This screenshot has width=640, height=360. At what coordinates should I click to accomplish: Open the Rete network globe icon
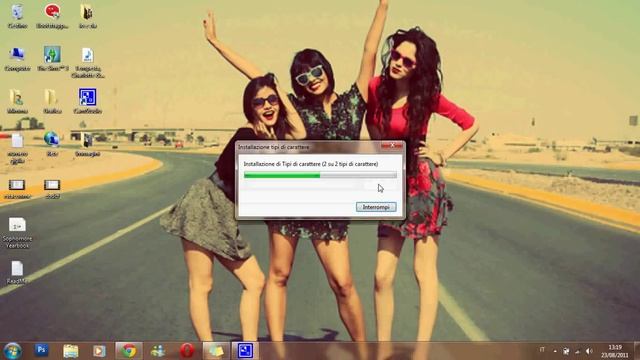pyautogui.click(x=52, y=144)
